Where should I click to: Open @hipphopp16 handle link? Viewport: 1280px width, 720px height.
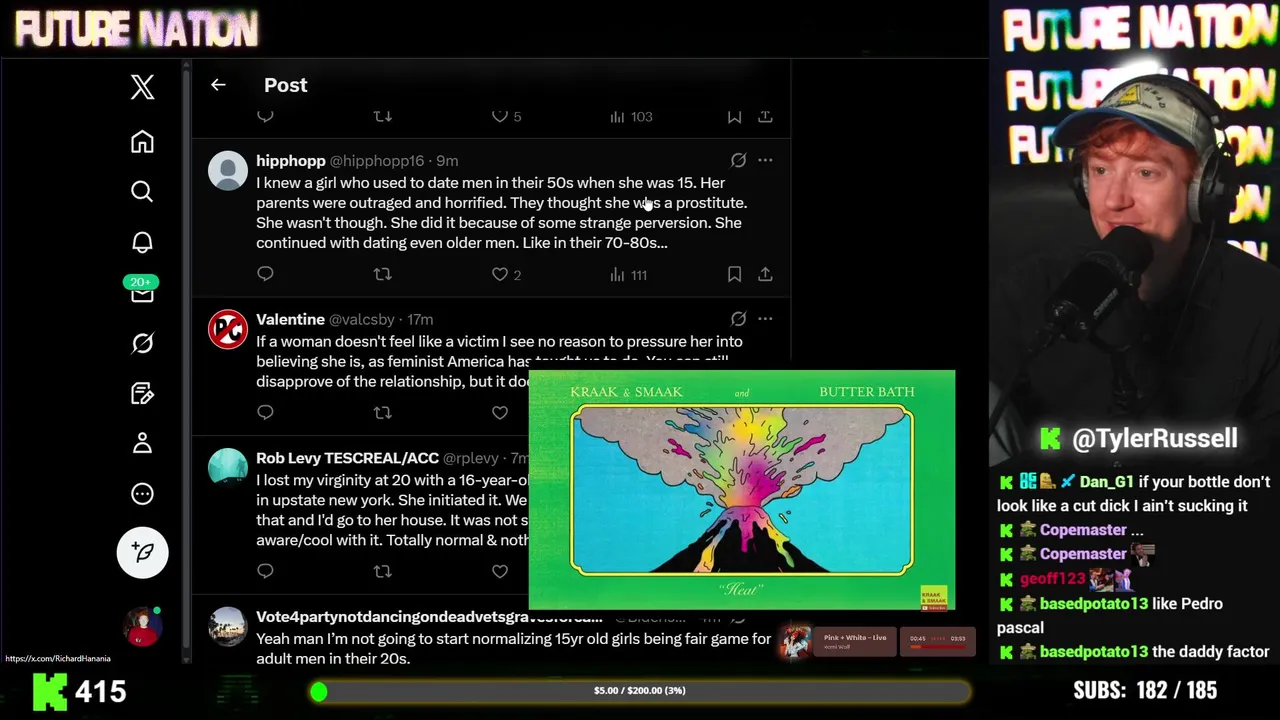point(377,160)
